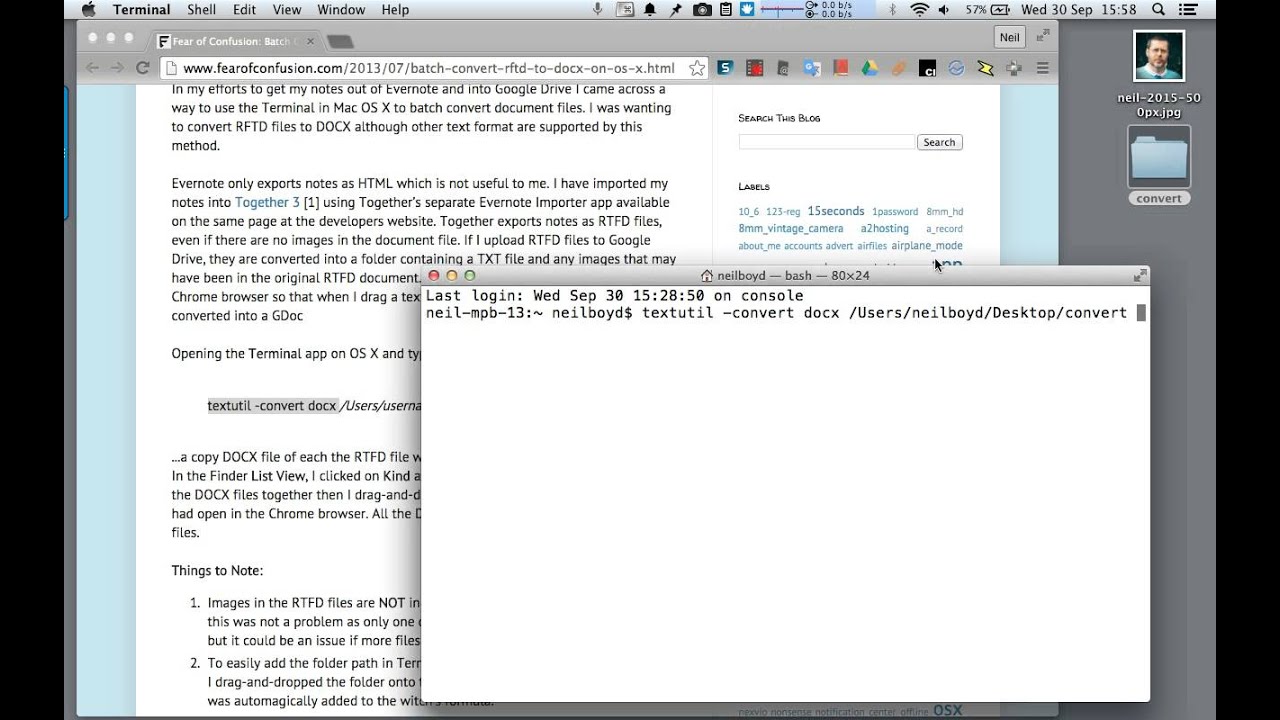This screenshot has width=1280, height=720.
Task: Click the date and time Wed 30 Sep
Action: [1078, 10]
